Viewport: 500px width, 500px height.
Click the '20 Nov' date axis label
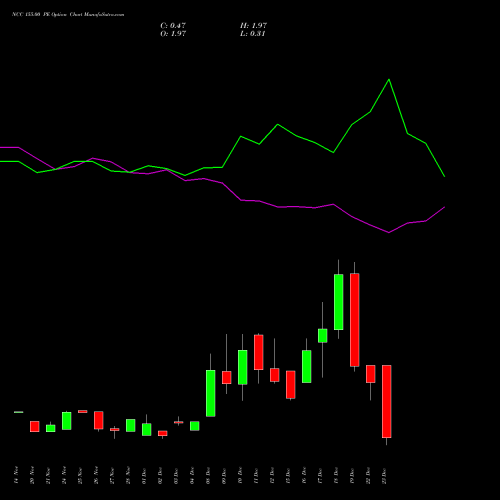click(32, 475)
